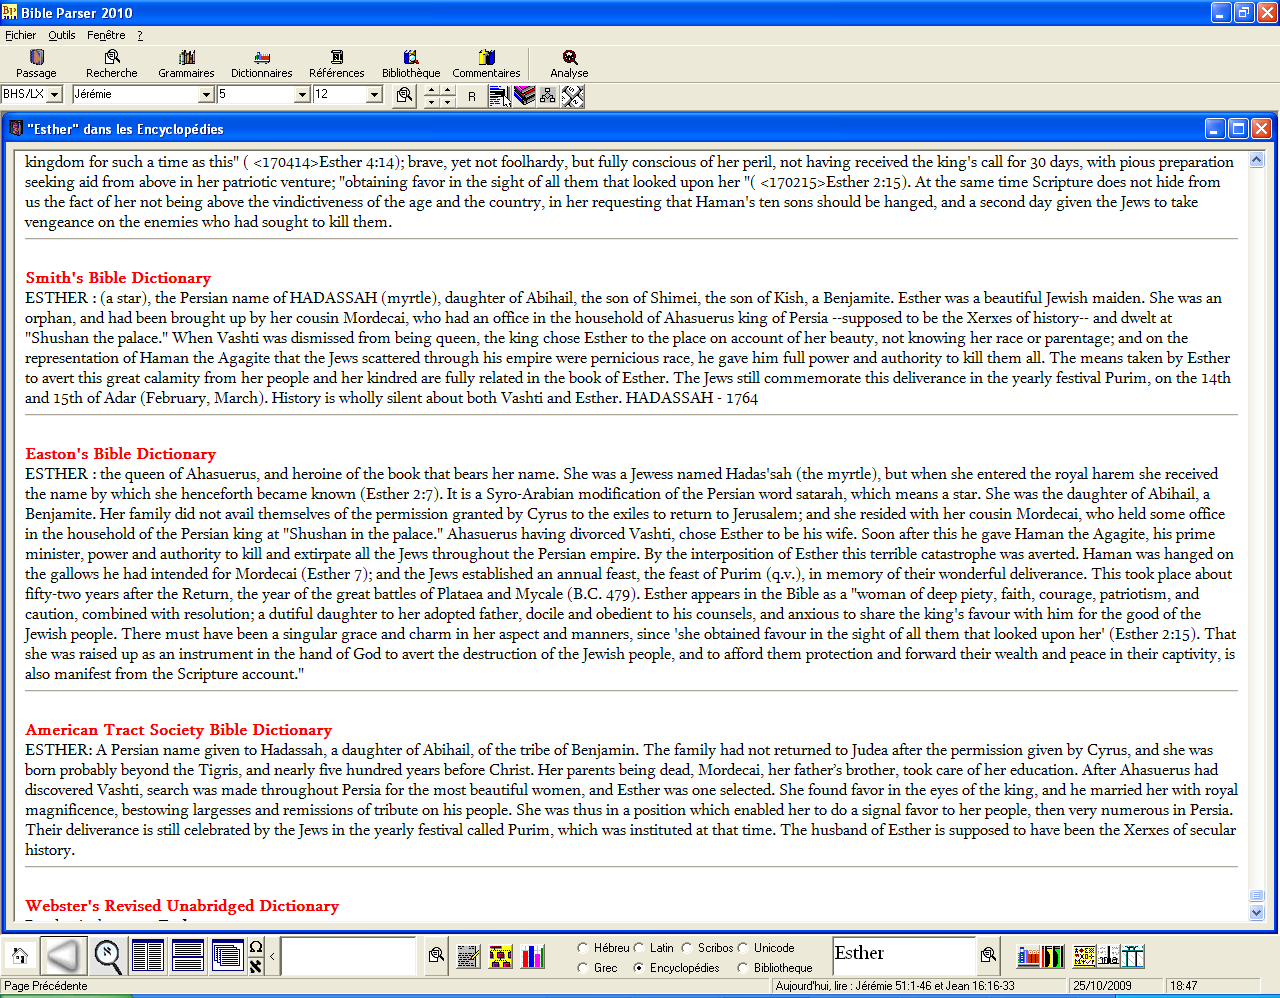Select the horizontal split layout icon
The image size is (1280, 998).
[188, 956]
